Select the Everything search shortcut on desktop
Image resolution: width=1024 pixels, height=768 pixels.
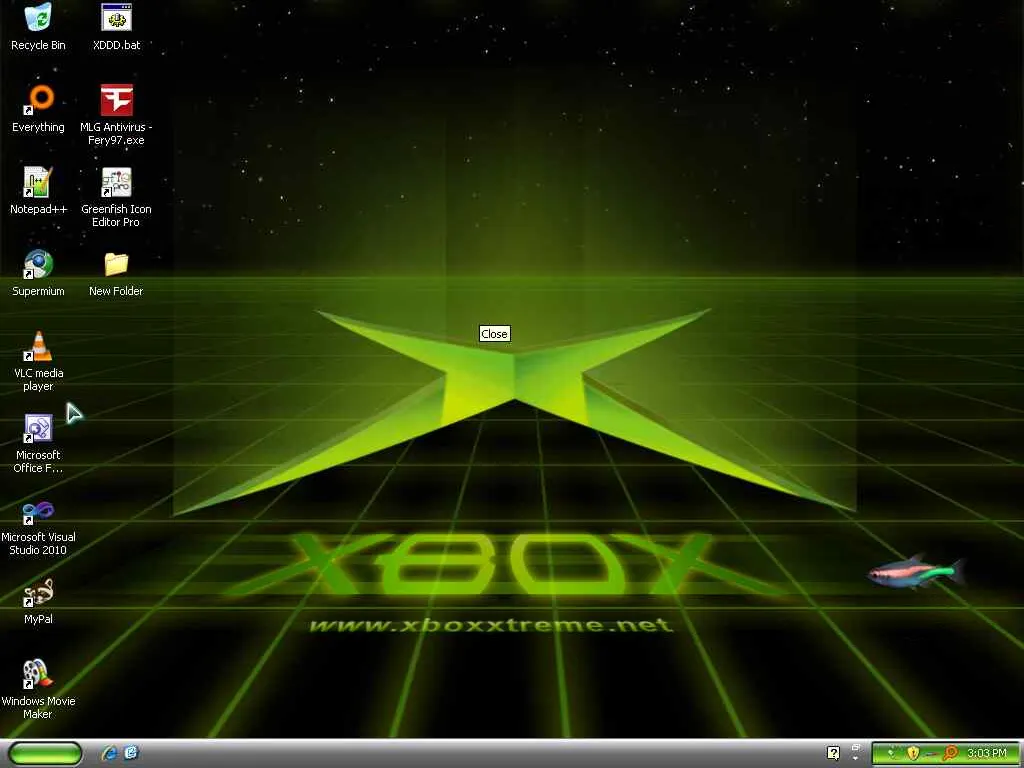tap(38, 100)
